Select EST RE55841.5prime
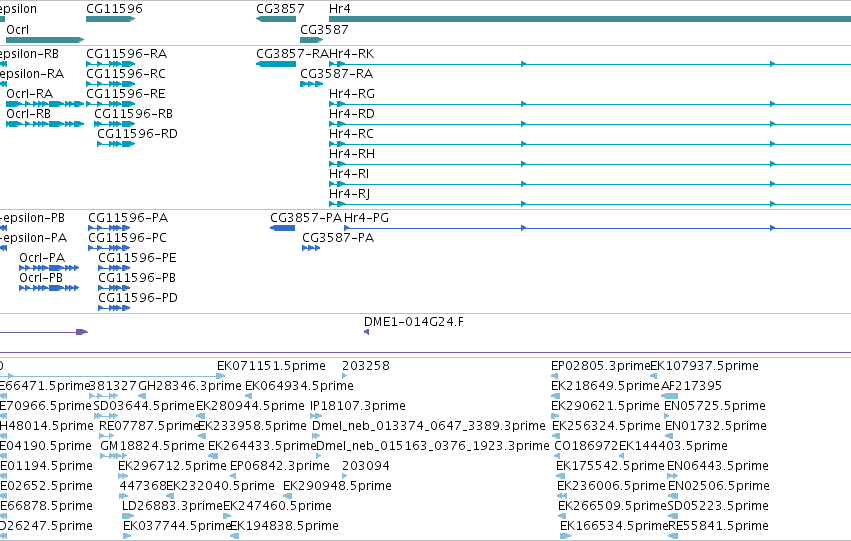Screen dimensions: 851x541 [718, 526]
